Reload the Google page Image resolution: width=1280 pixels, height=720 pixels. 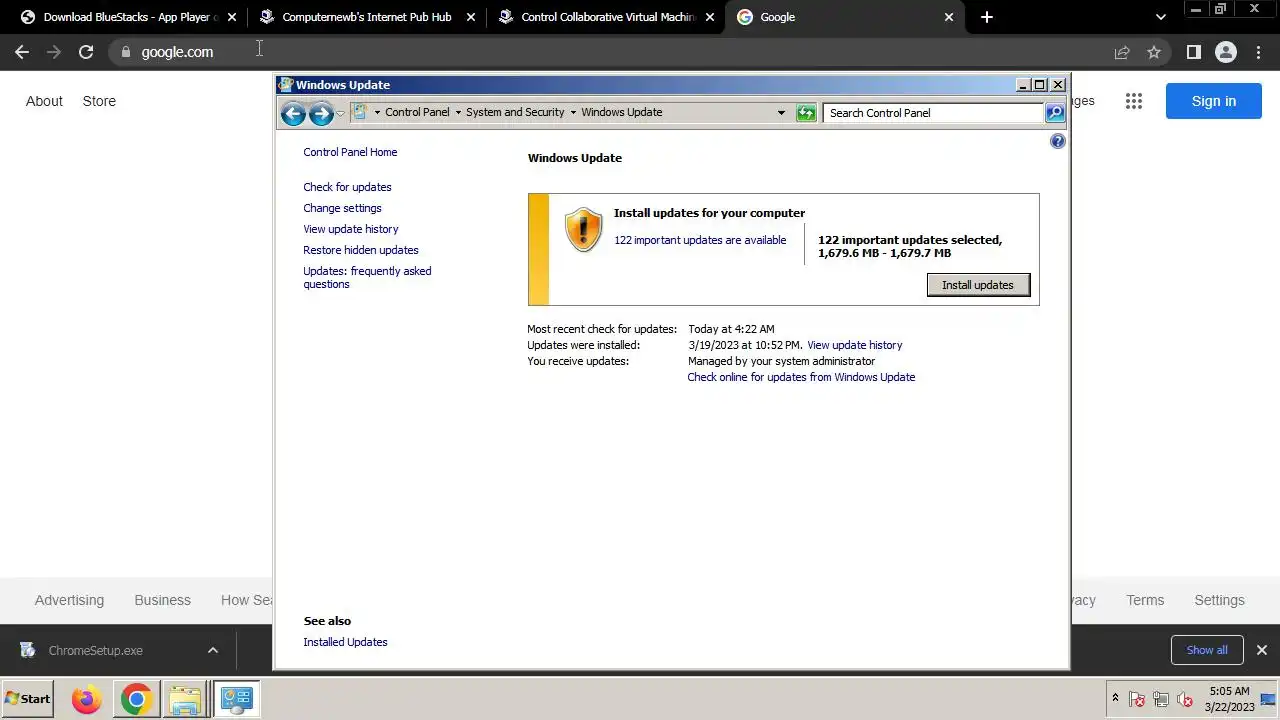click(86, 52)
